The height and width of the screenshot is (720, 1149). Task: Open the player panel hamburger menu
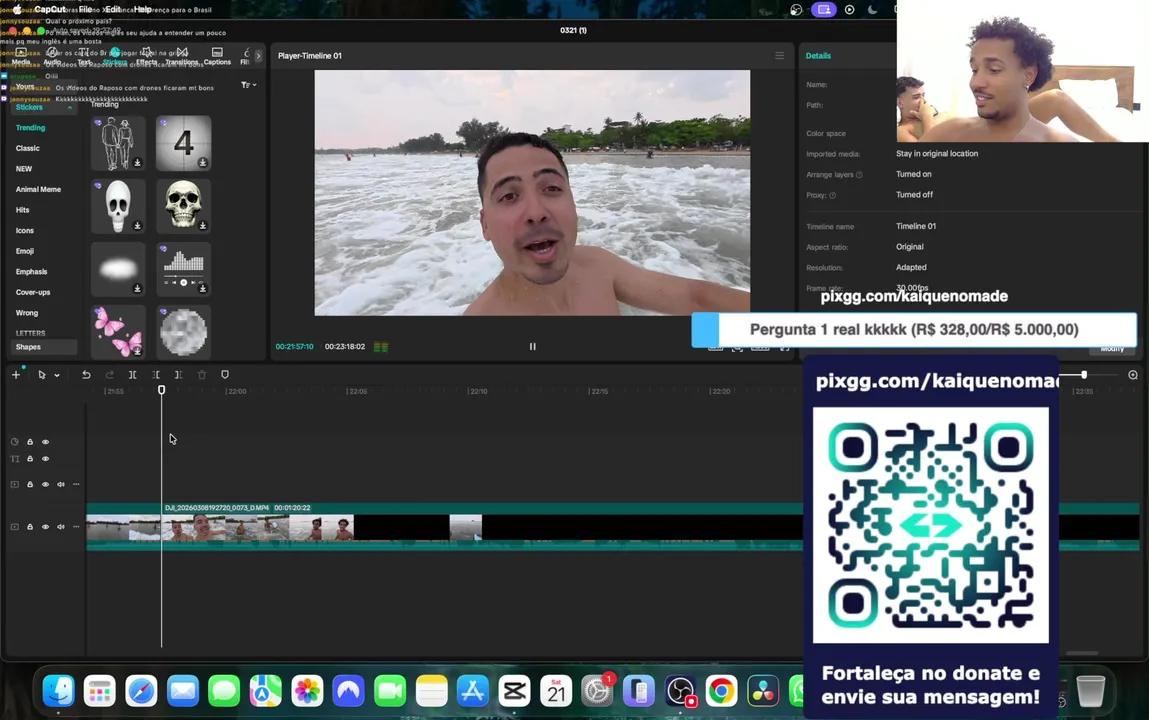780,56
